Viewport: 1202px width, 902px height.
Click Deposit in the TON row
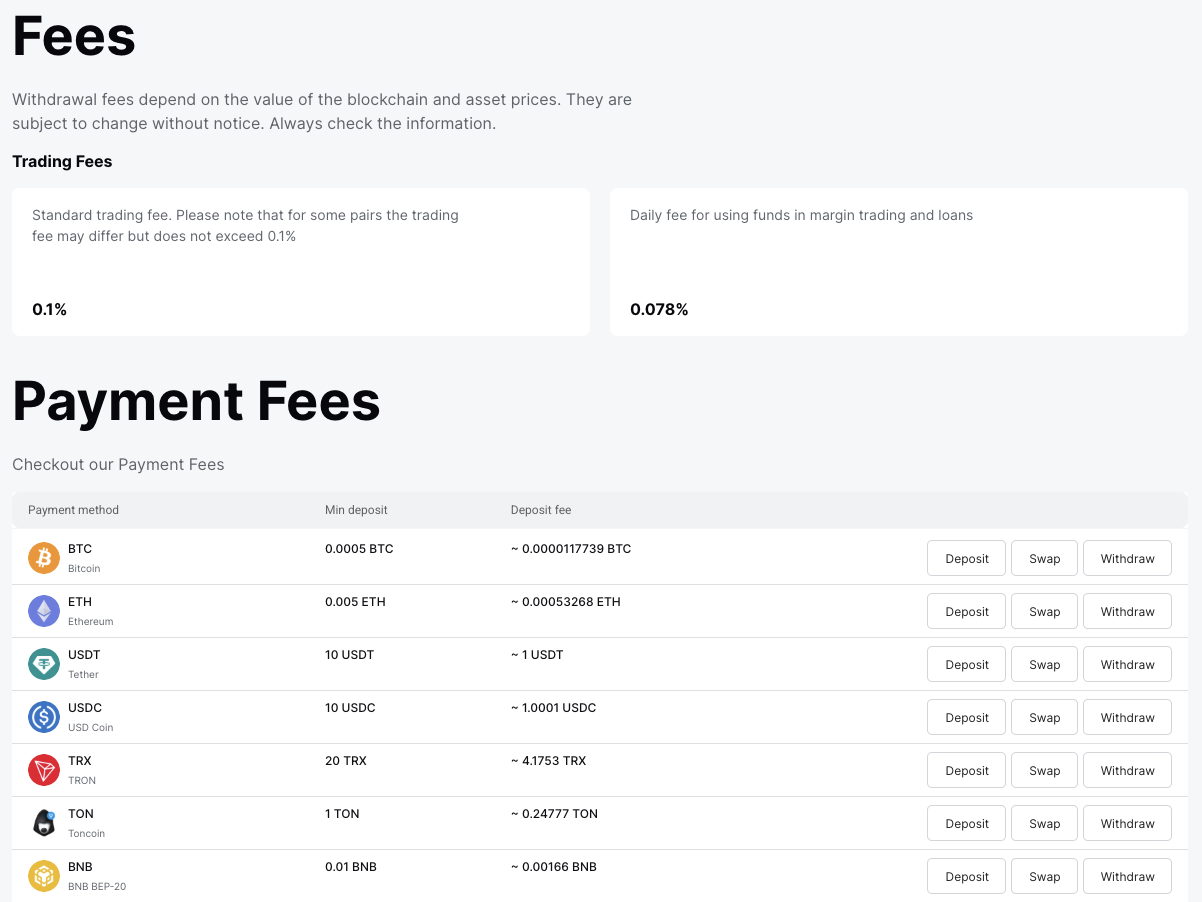pos(966,823)
